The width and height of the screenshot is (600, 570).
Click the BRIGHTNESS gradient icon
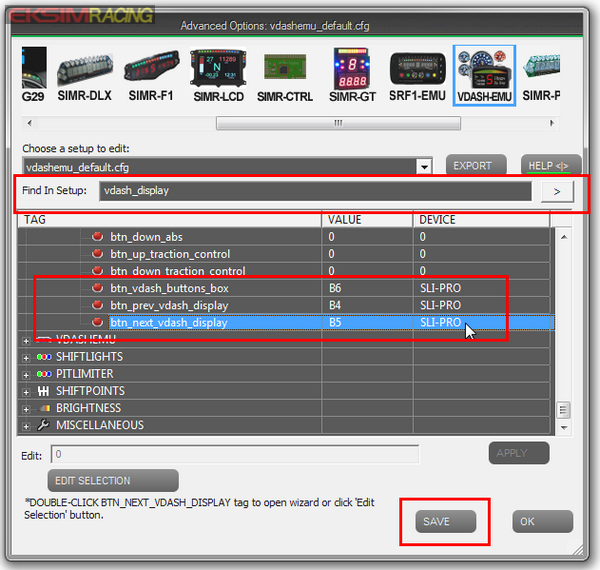pos(45,408)
